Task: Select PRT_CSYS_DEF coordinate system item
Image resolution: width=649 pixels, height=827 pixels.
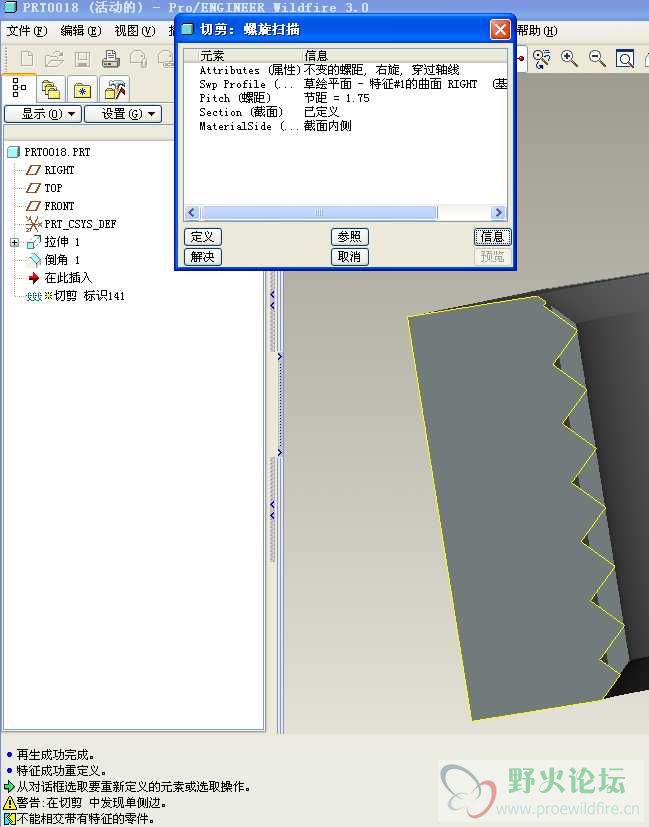Action: [x=80, y=224]
